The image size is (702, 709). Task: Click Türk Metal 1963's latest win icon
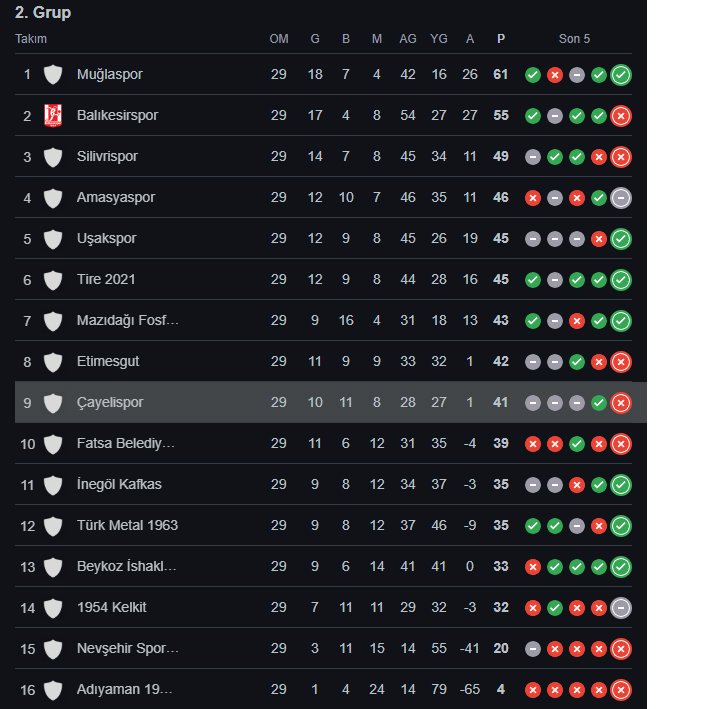pos(621,525)
